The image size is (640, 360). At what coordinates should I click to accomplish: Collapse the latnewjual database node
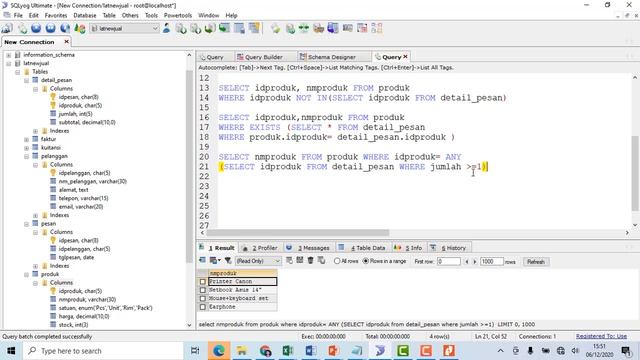(x=9, y=63)
